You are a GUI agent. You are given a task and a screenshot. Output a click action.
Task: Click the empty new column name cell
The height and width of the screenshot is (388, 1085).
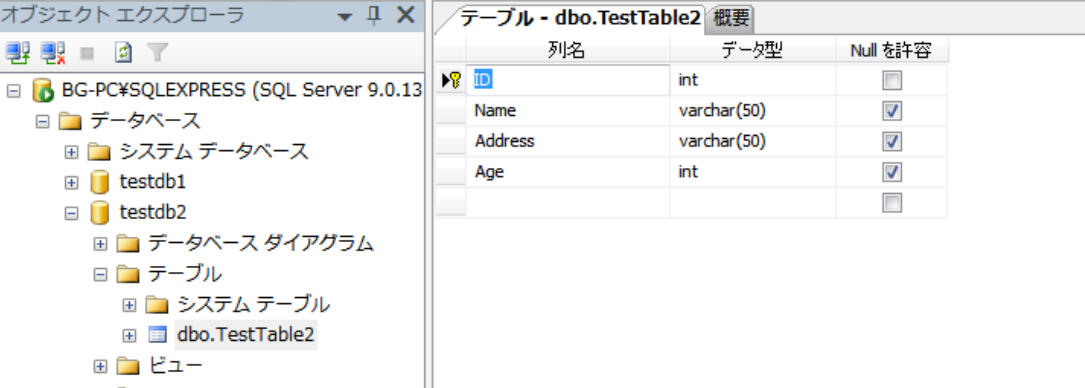(x=567, y=202)
